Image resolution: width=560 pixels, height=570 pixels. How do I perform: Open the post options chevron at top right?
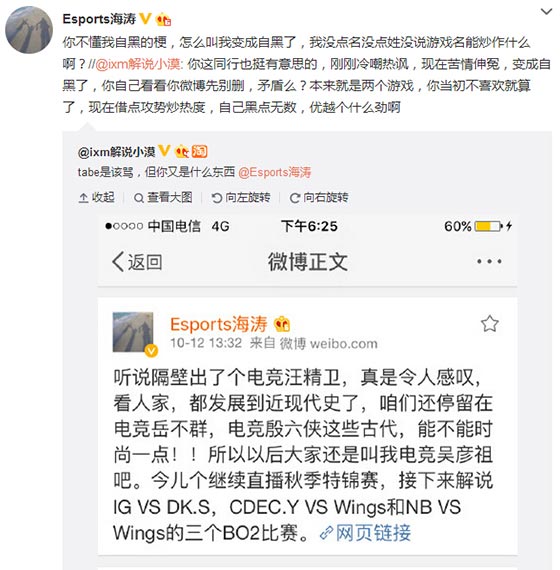coord(546,12)
